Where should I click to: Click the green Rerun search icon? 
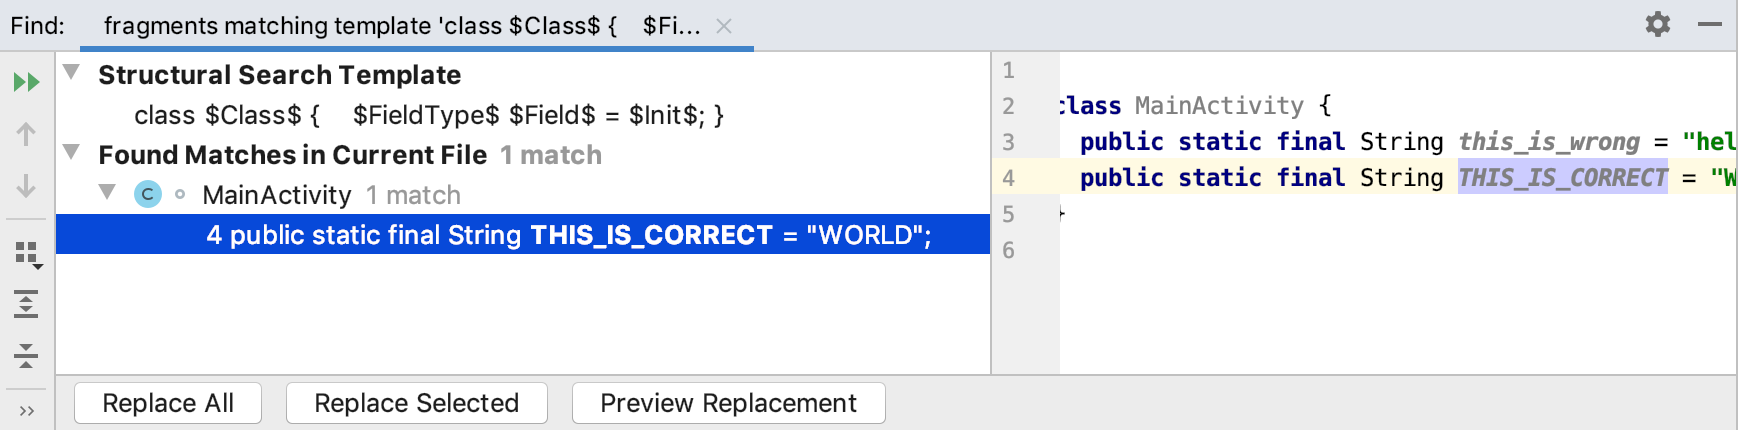(x=26, y=82)
